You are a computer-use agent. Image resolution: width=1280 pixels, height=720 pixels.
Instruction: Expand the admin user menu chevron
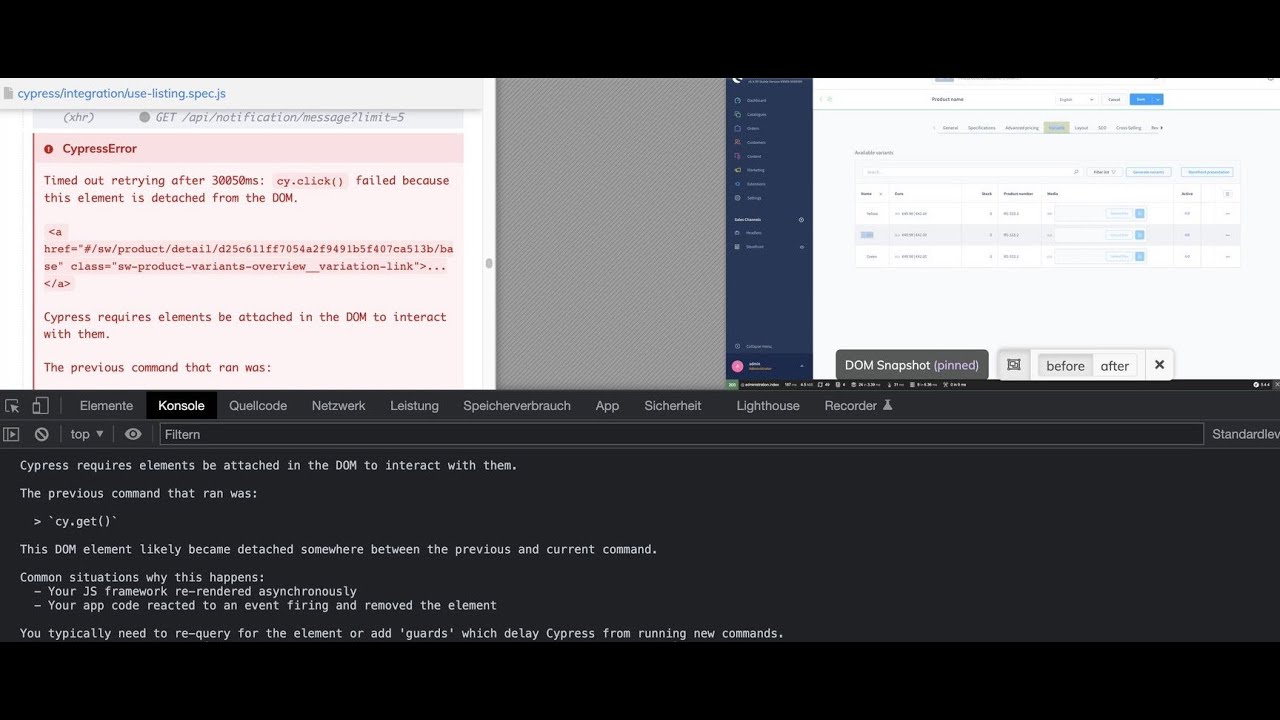click(x=801, y=366)
